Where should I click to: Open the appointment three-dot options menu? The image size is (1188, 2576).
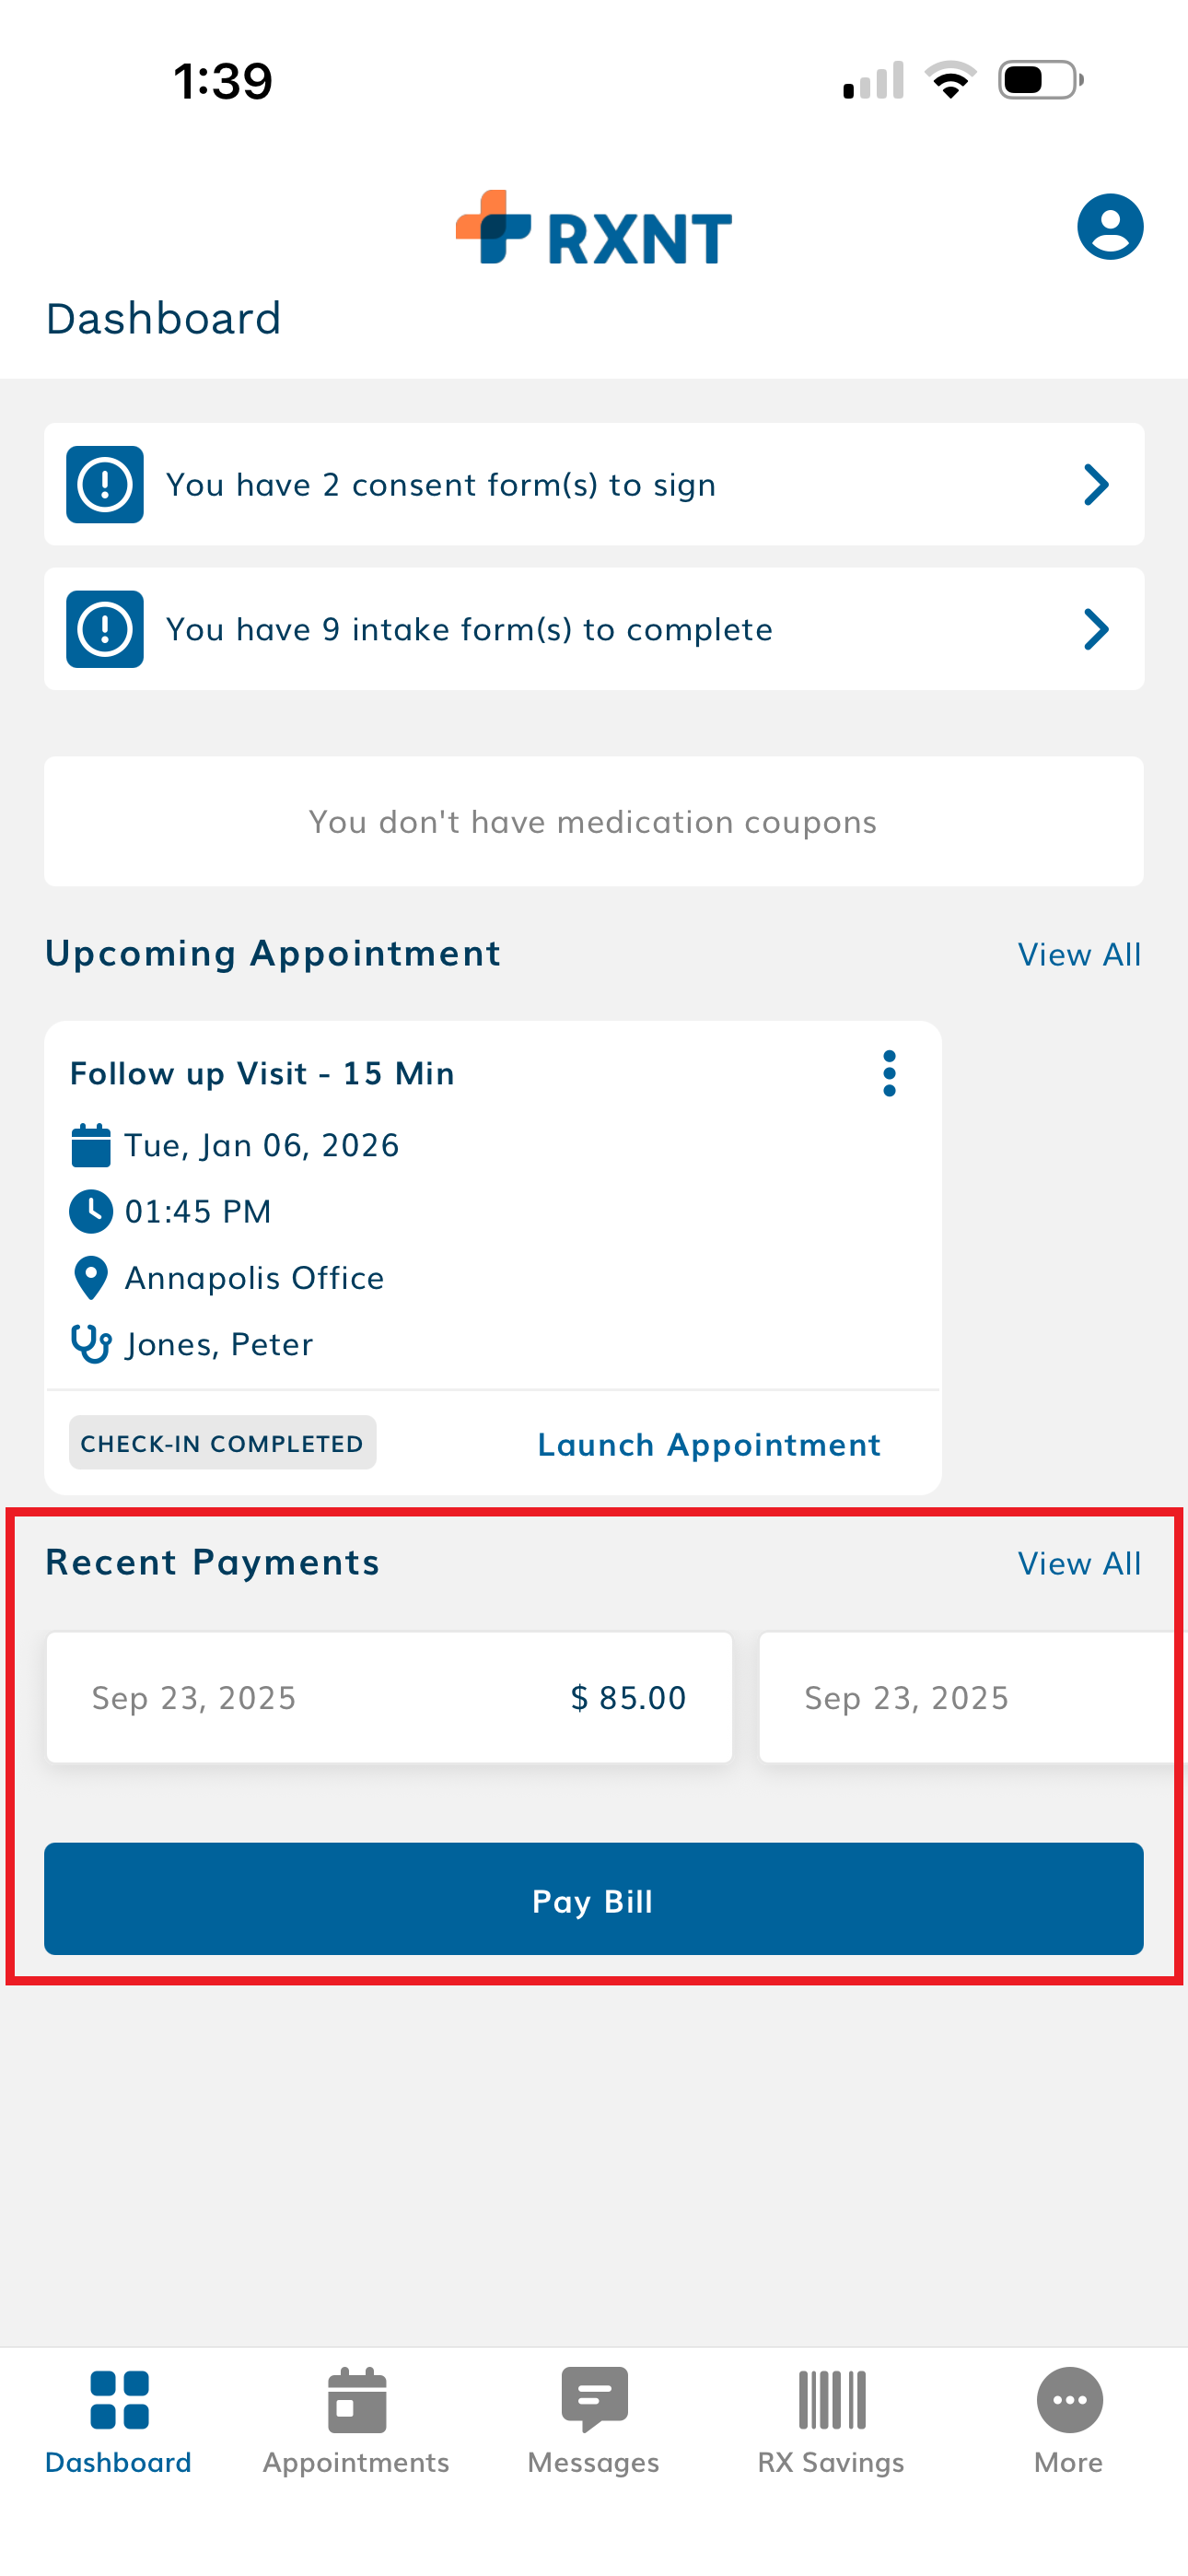[x=889, y=1074]
